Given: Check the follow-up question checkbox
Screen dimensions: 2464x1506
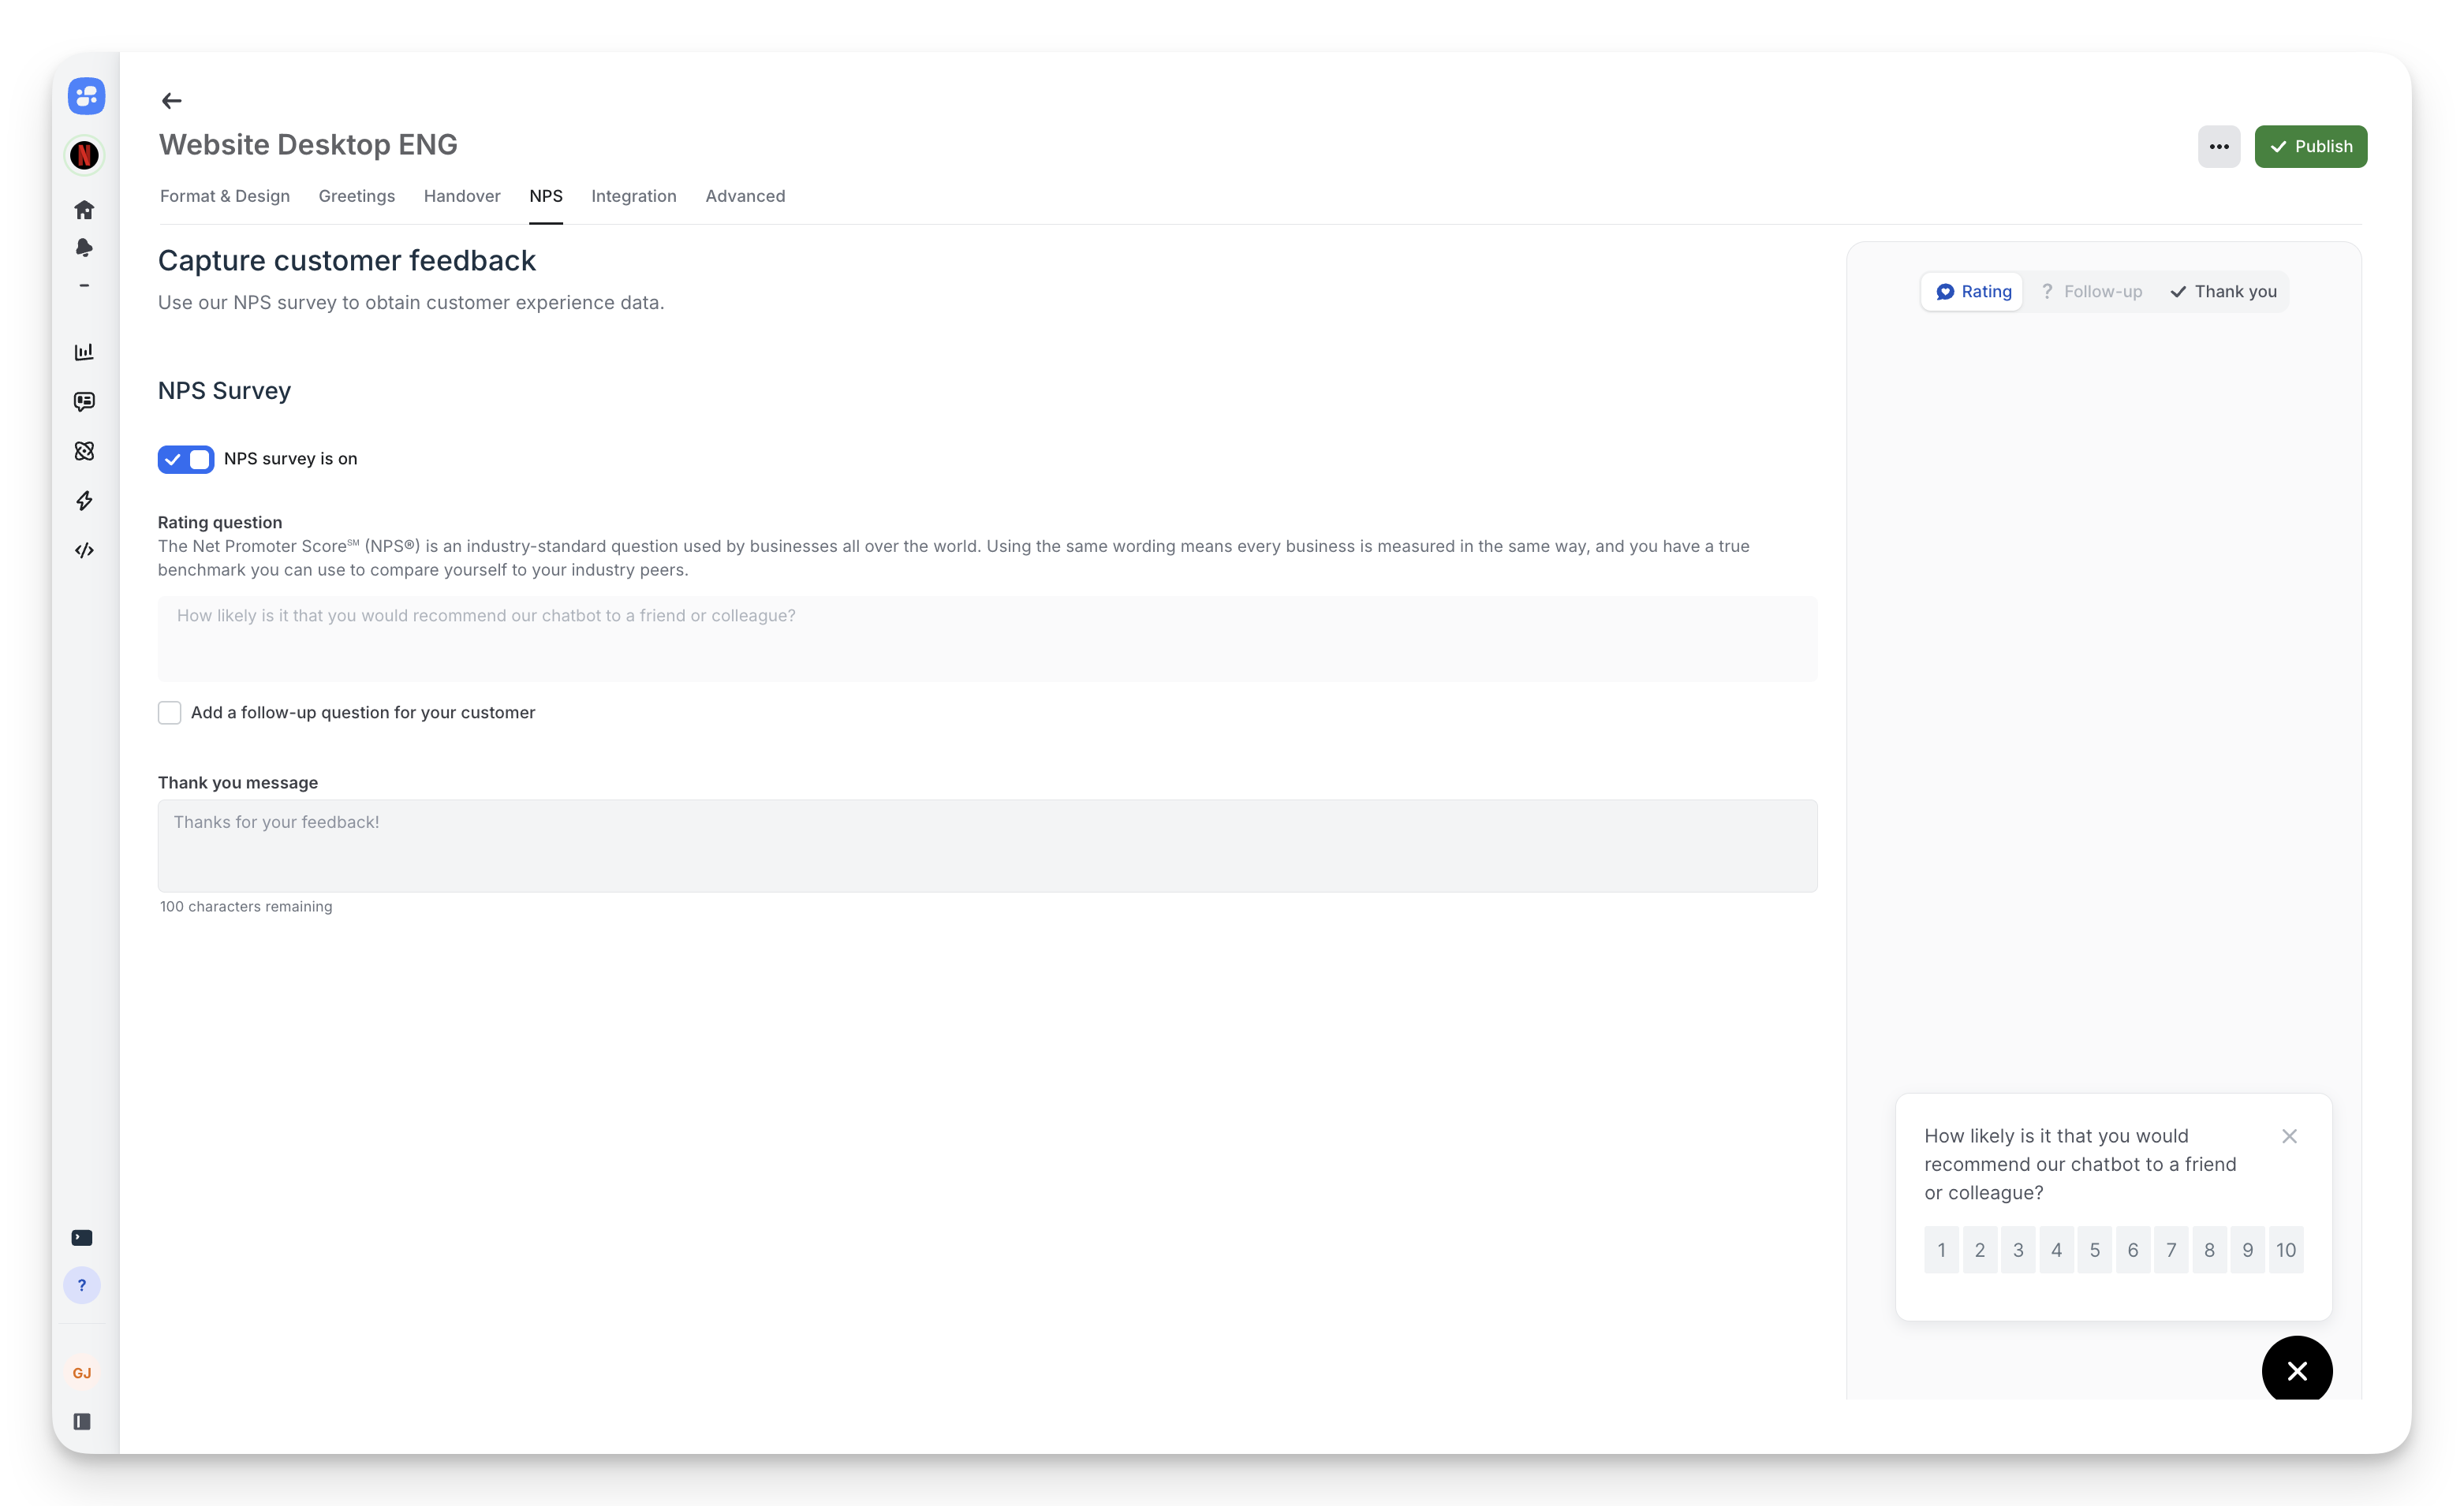Looking at the screenshot, I should click(170, 713).
